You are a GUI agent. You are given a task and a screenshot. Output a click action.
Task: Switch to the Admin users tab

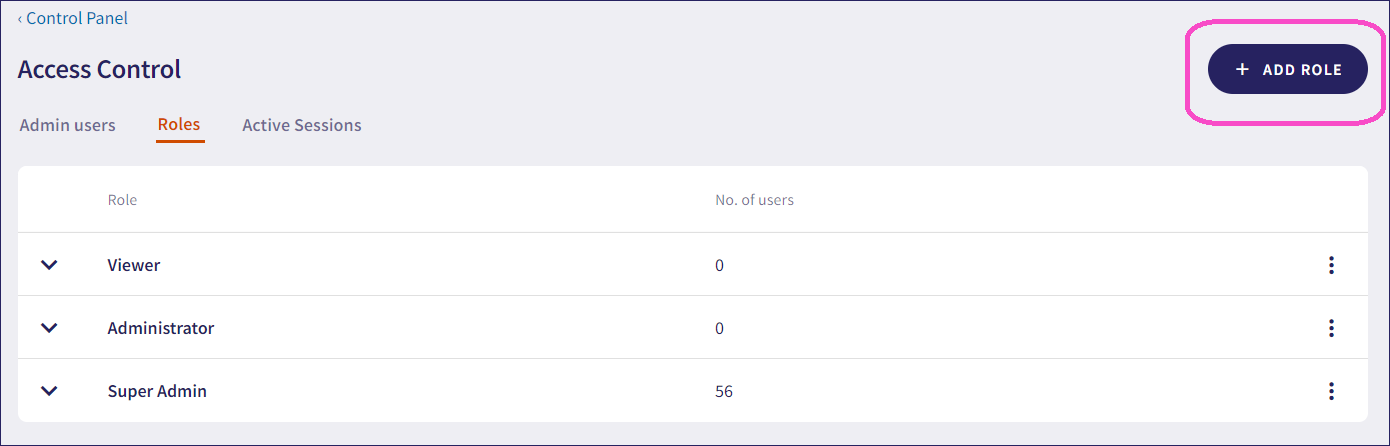pos(68,125)
